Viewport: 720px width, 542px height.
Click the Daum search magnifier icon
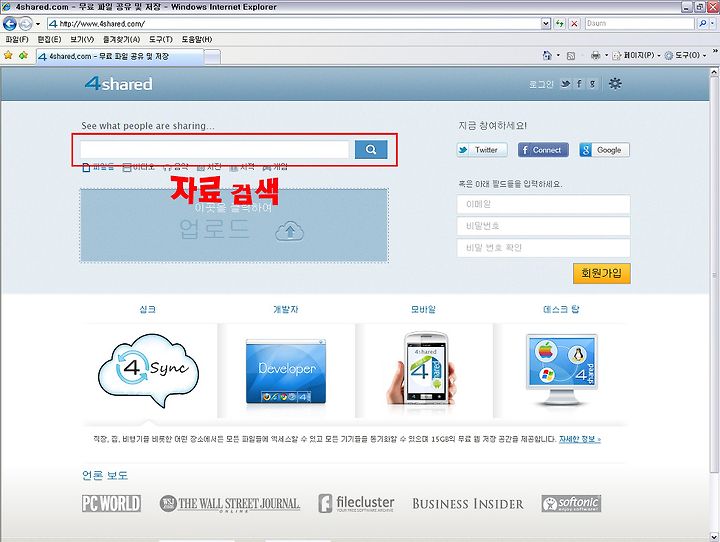point(702,23)
